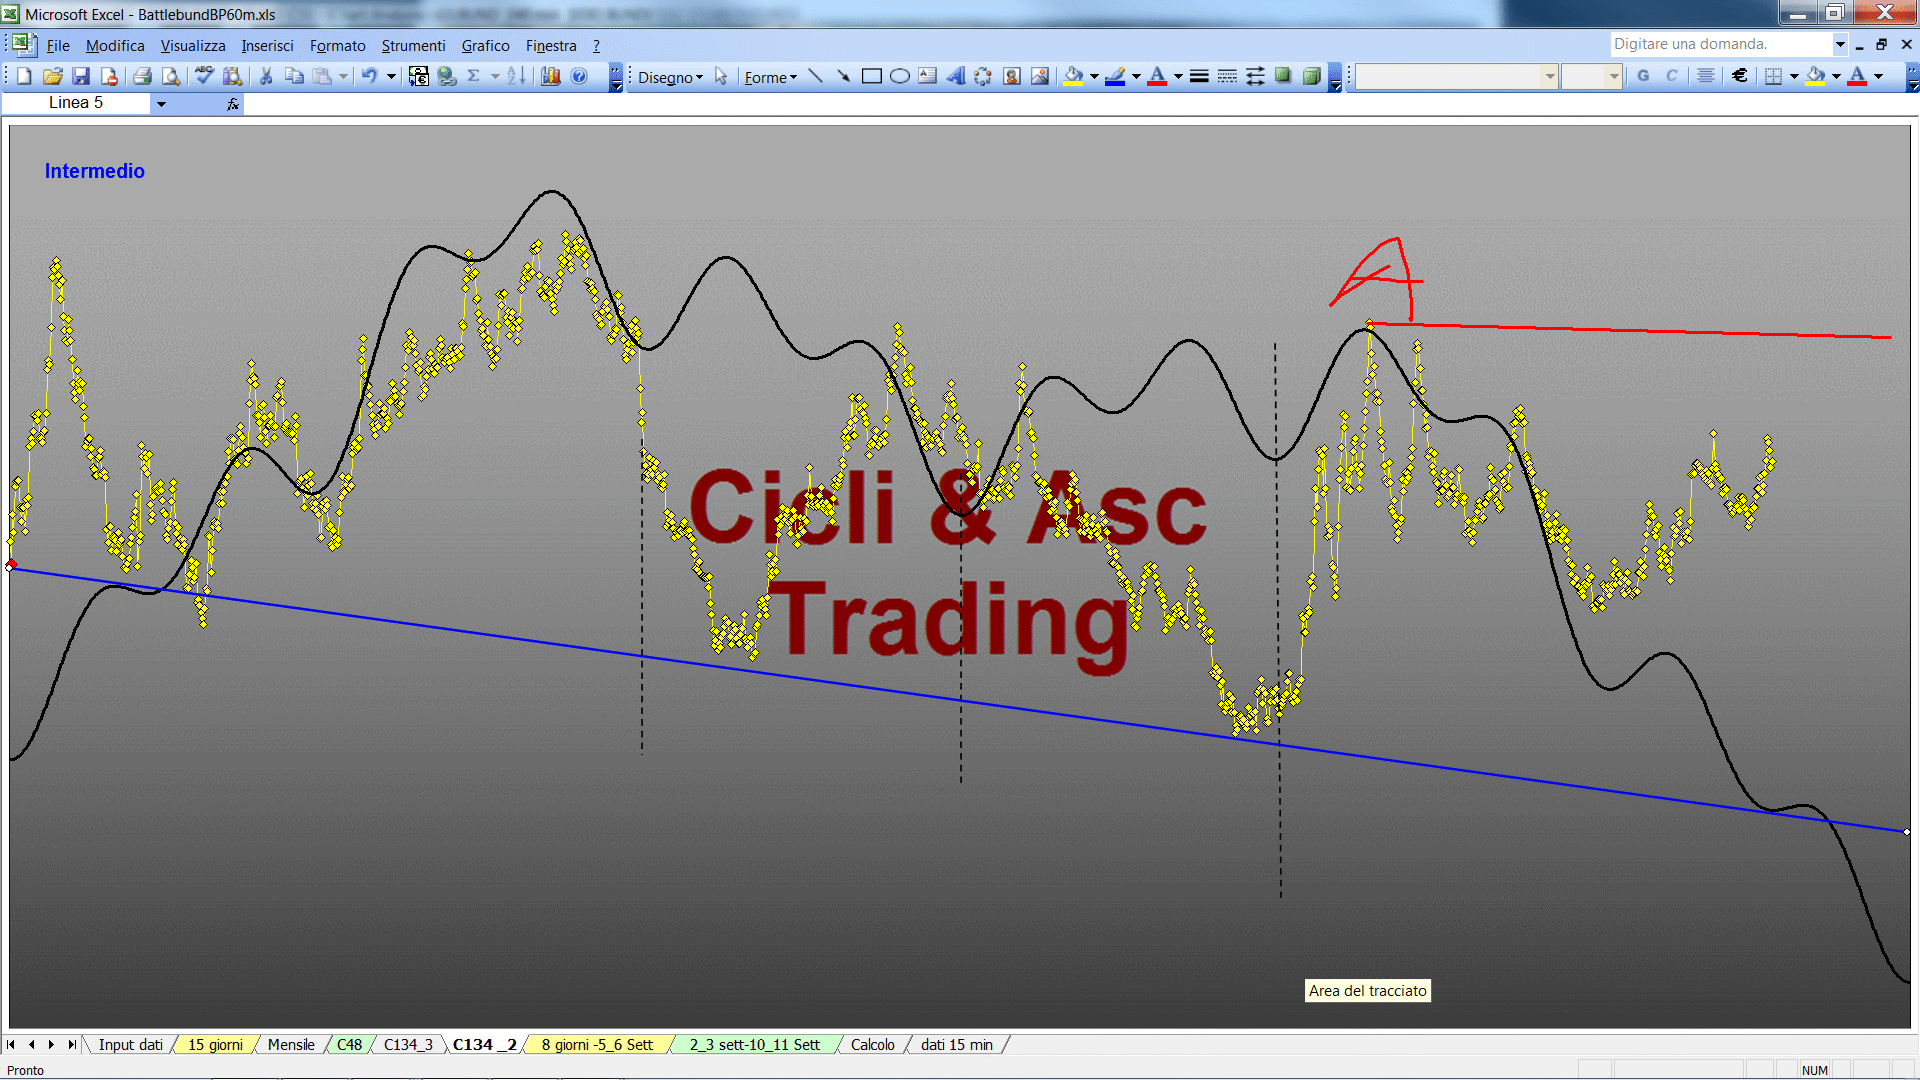Image resolution: width=1920 pixels, height=1080 pixels.
Task: Click the Copy icon
Action: (x=294, y=76)
